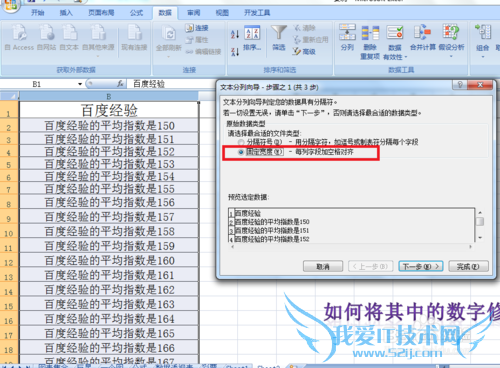Click cell with 百度经验的平均指数是155
The image size is (500, 368).
(x=109, y=189)
